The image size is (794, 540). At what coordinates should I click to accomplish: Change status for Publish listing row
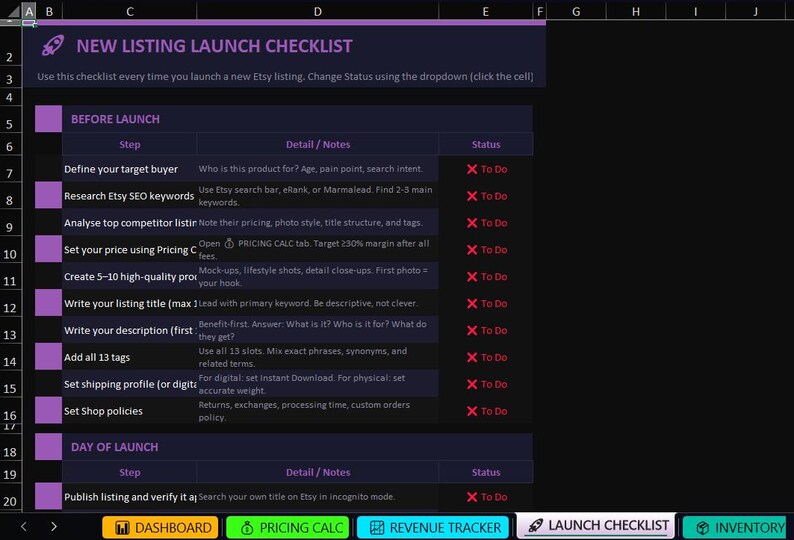tap(486, 497)
